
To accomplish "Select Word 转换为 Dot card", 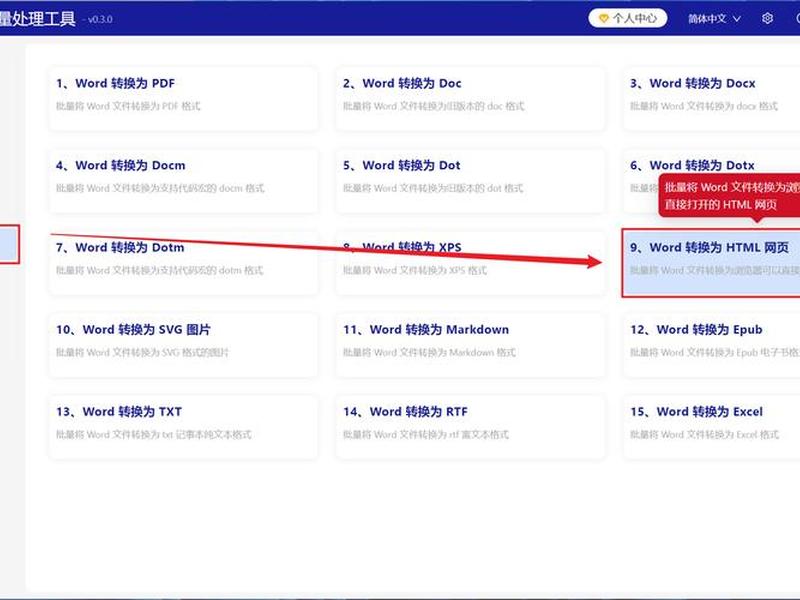I will coord(470,181).
